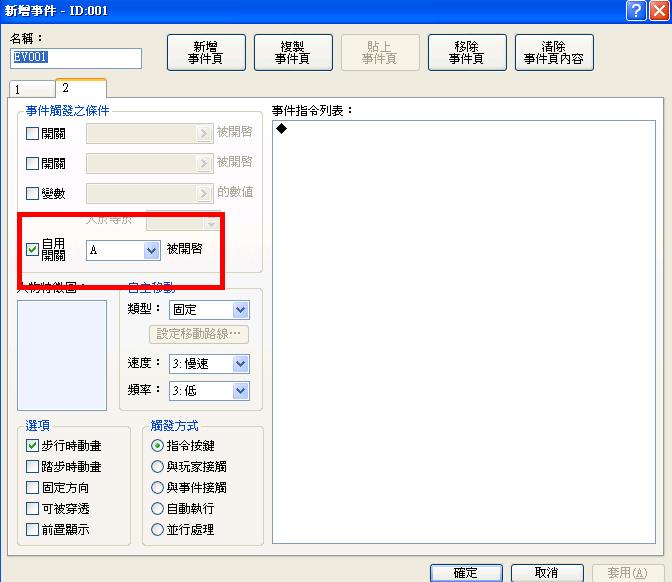Select the 與玩家接觸 trigger radio button
The image size is (672, 582).
tap(157, 466)
